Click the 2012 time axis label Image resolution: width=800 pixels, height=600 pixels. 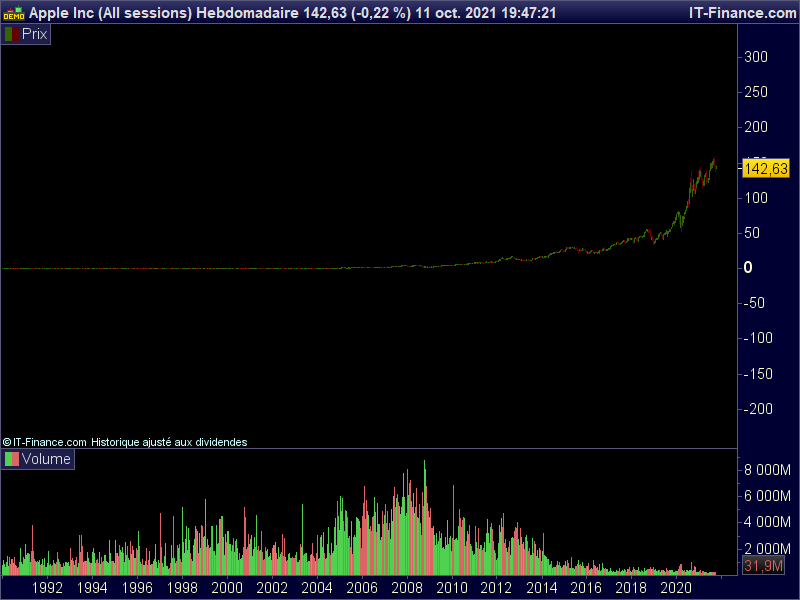point(496,588)
